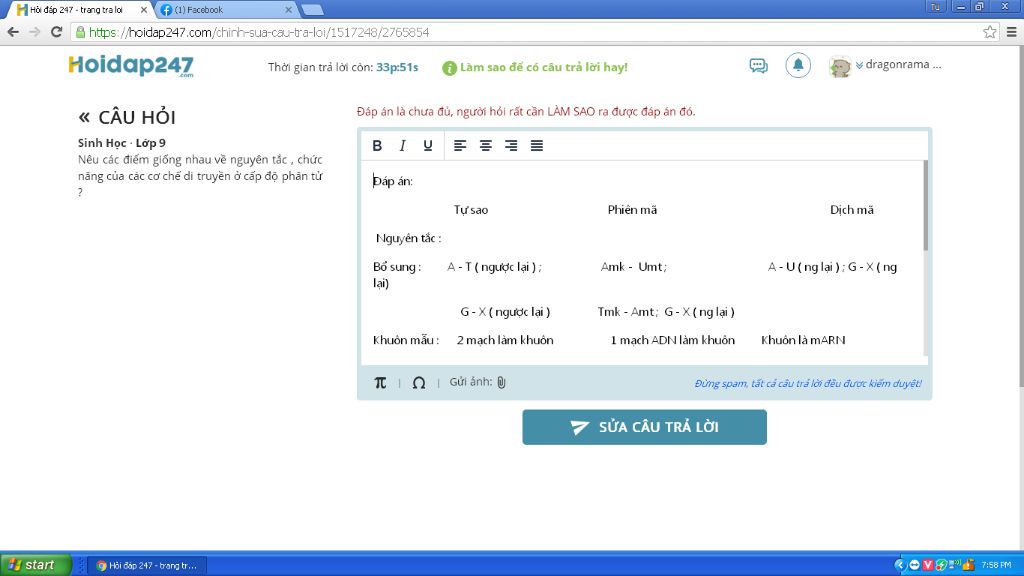Click inside the answer text area
The width and height of the screenshot is (1024, 576).
pyautogui.click(x=643, y=261)
